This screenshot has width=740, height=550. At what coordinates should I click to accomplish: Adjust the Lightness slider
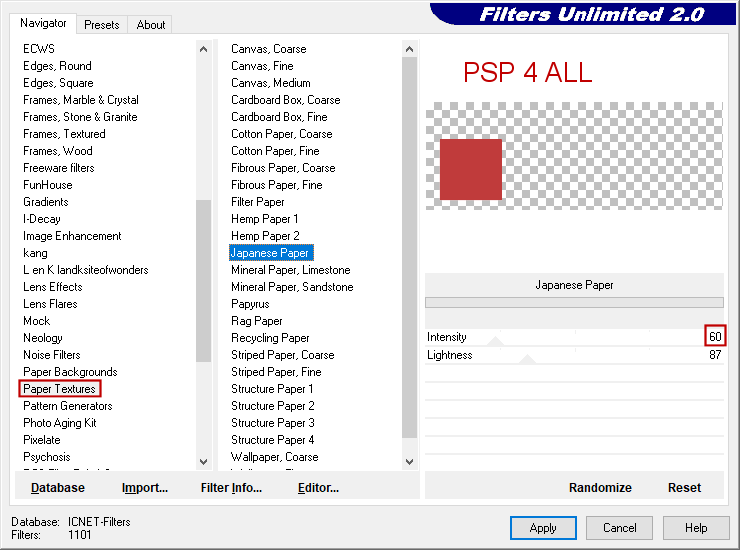tap(575, 355)
